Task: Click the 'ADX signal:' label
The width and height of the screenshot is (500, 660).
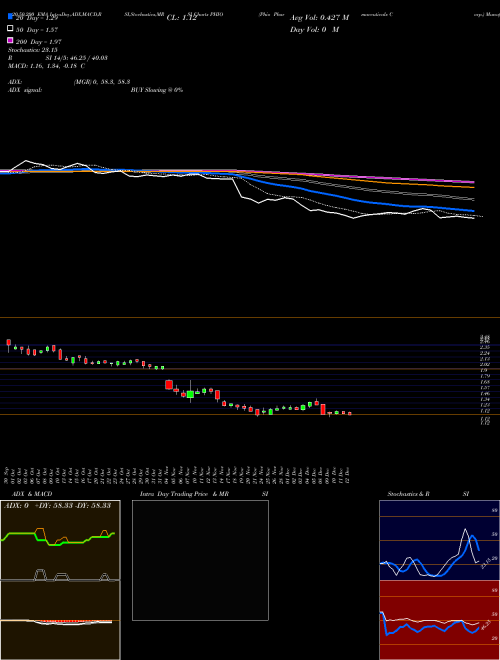Action: click(x=25, y=90)
